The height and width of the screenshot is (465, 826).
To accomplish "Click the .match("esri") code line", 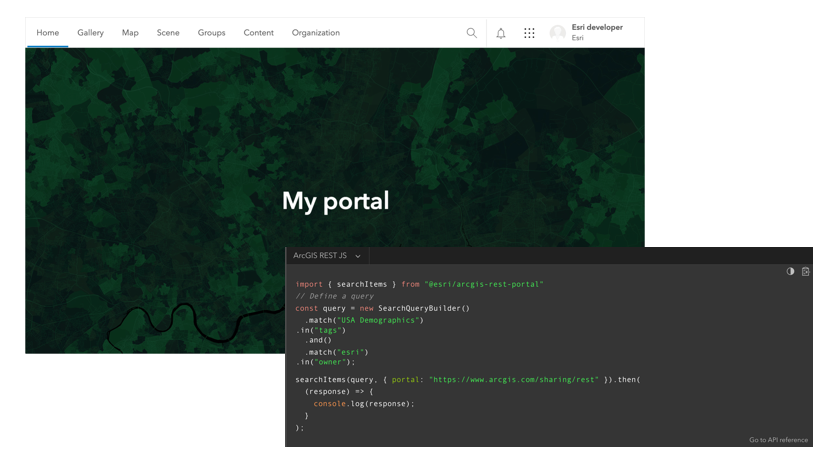I will (336, 352).
